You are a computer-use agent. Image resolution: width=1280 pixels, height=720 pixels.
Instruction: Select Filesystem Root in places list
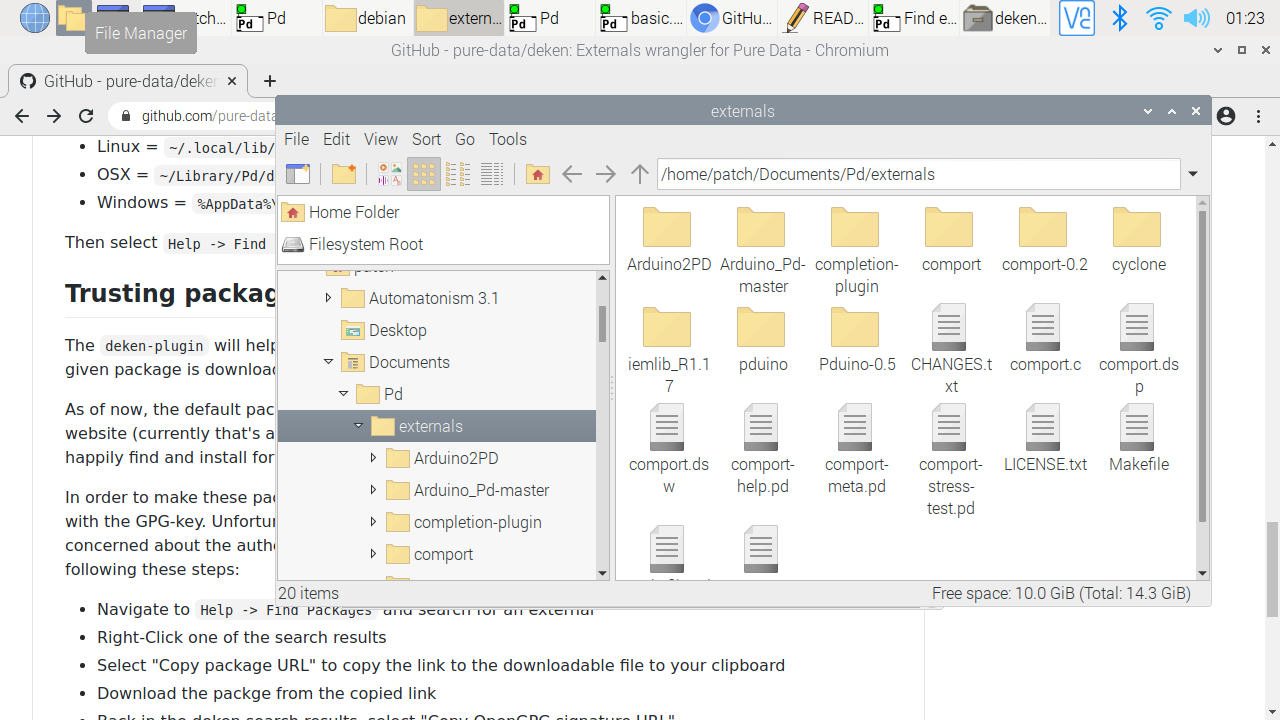[x=443, y=244]
